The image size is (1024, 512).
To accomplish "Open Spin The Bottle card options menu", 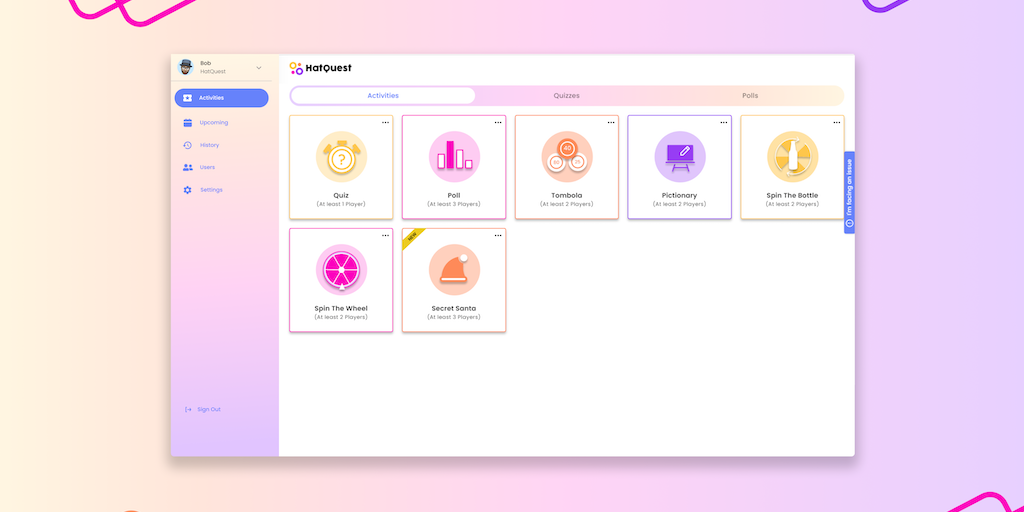I will [837, 123].
